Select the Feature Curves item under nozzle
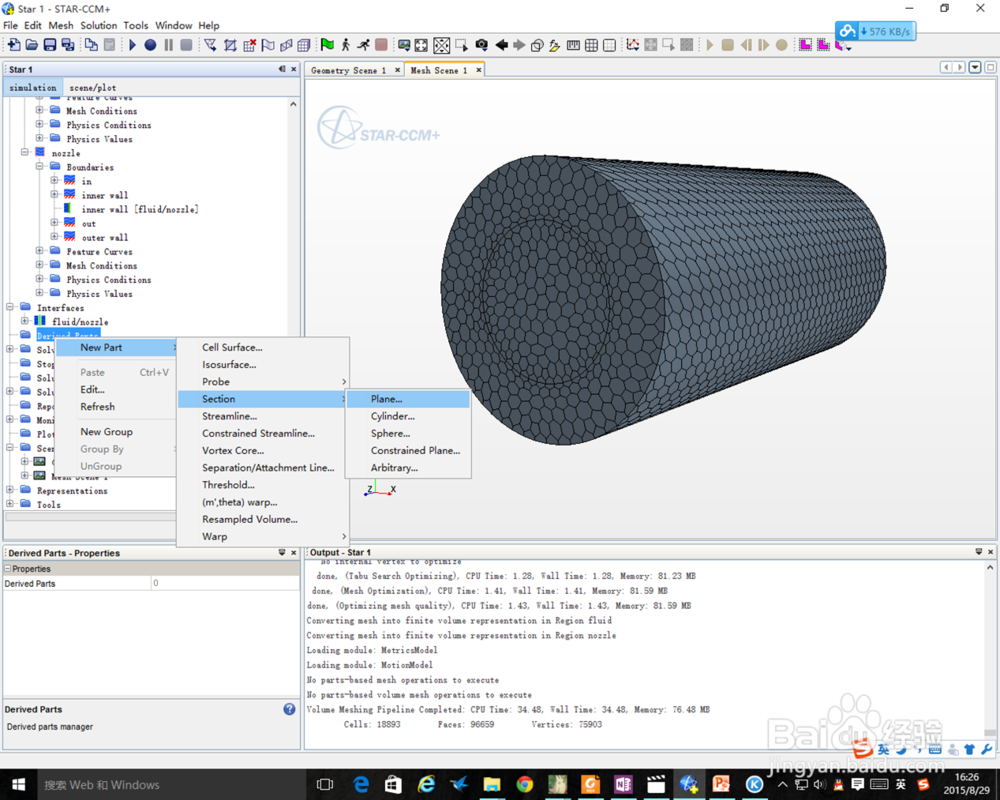The height and width of the screenshot is (800, 1000). pyautogui.click(x=99, y=251)
